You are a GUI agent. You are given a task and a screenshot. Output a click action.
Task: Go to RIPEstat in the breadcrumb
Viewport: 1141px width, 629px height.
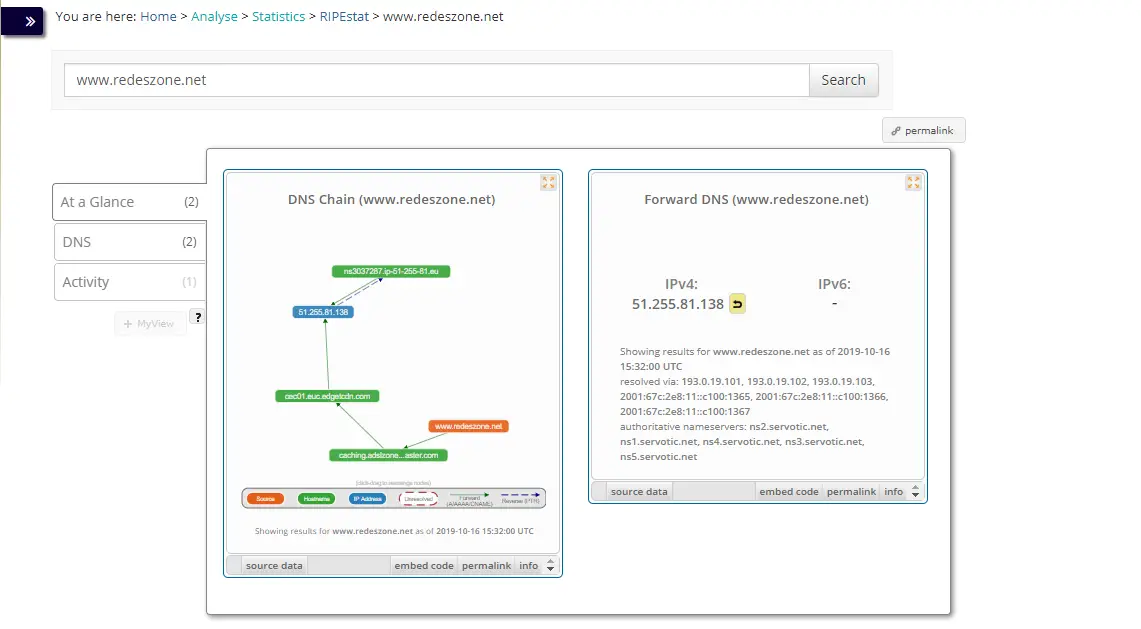[344, 17]
